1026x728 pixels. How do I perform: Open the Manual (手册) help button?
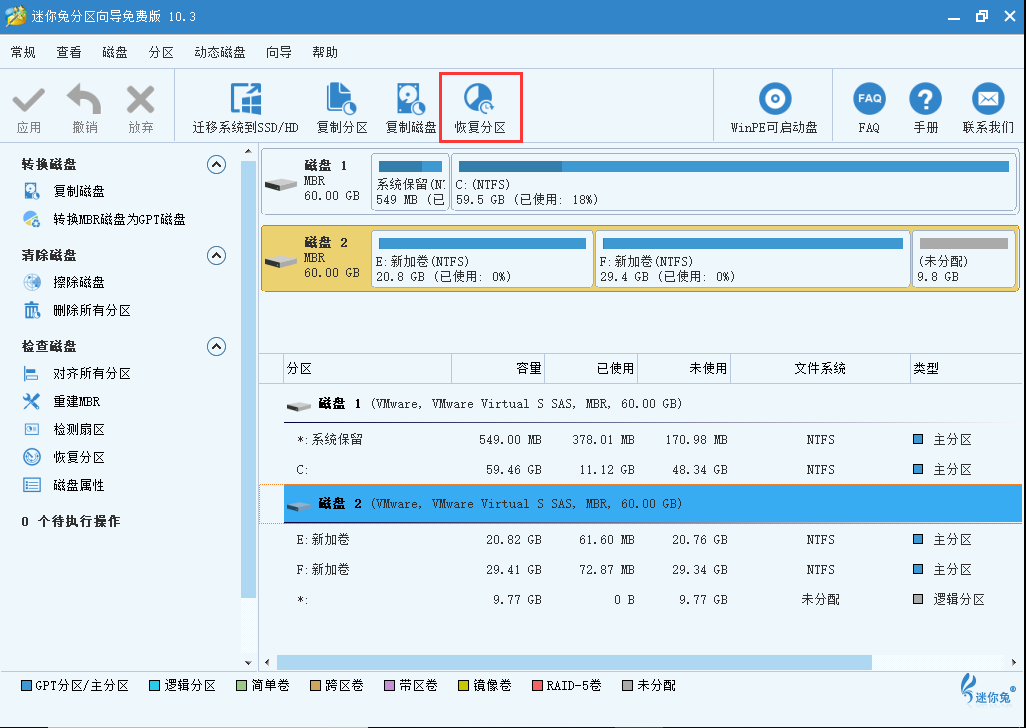coord(925,109)
